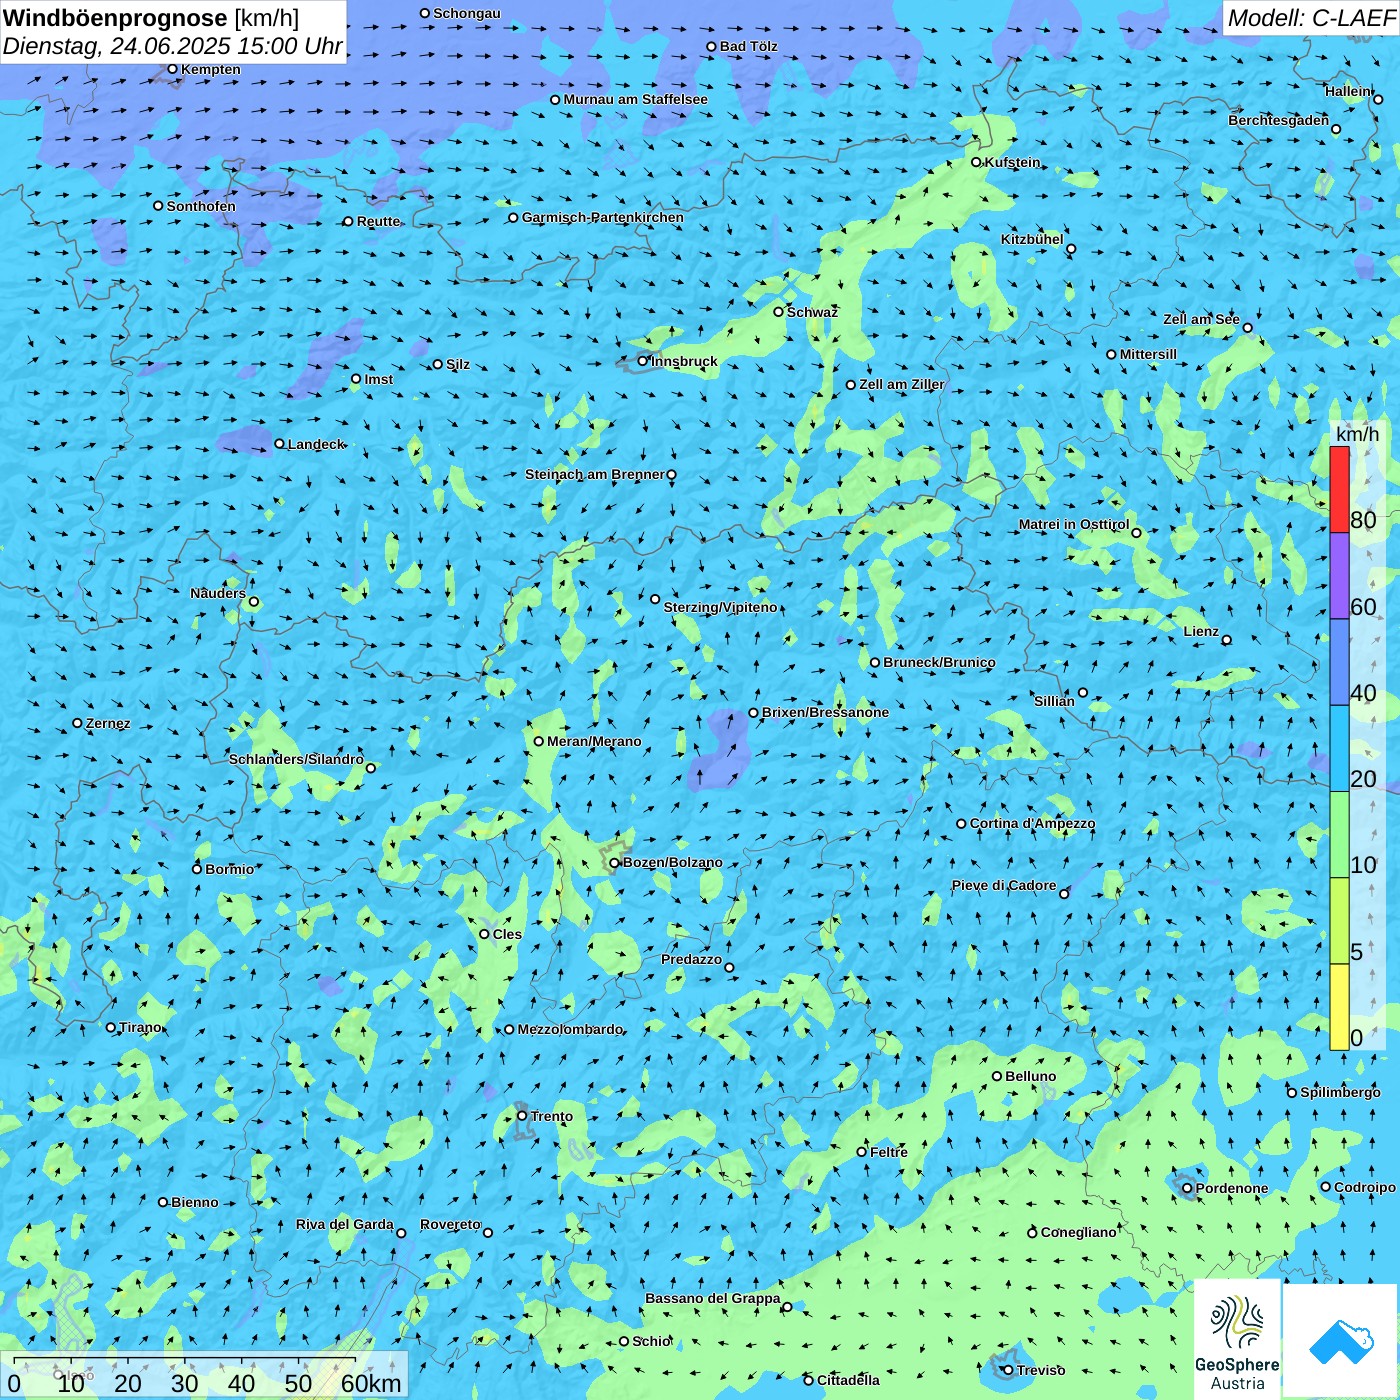Click the Zell am Ziller label

[902, 384]
